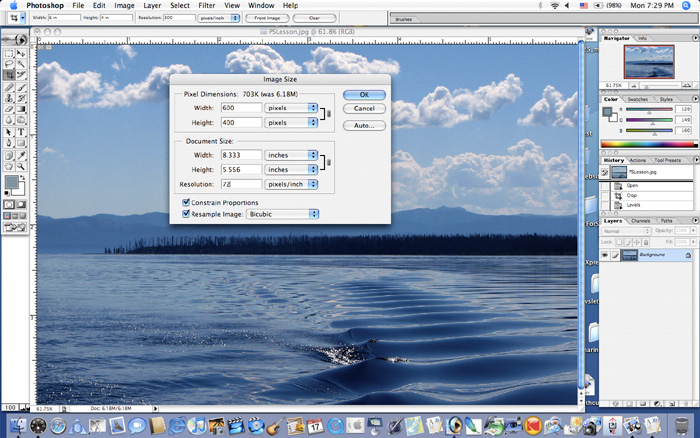Screen dimensions: 700x438
Task: Open the History palette menu arrow
Action: pos(696,160)
